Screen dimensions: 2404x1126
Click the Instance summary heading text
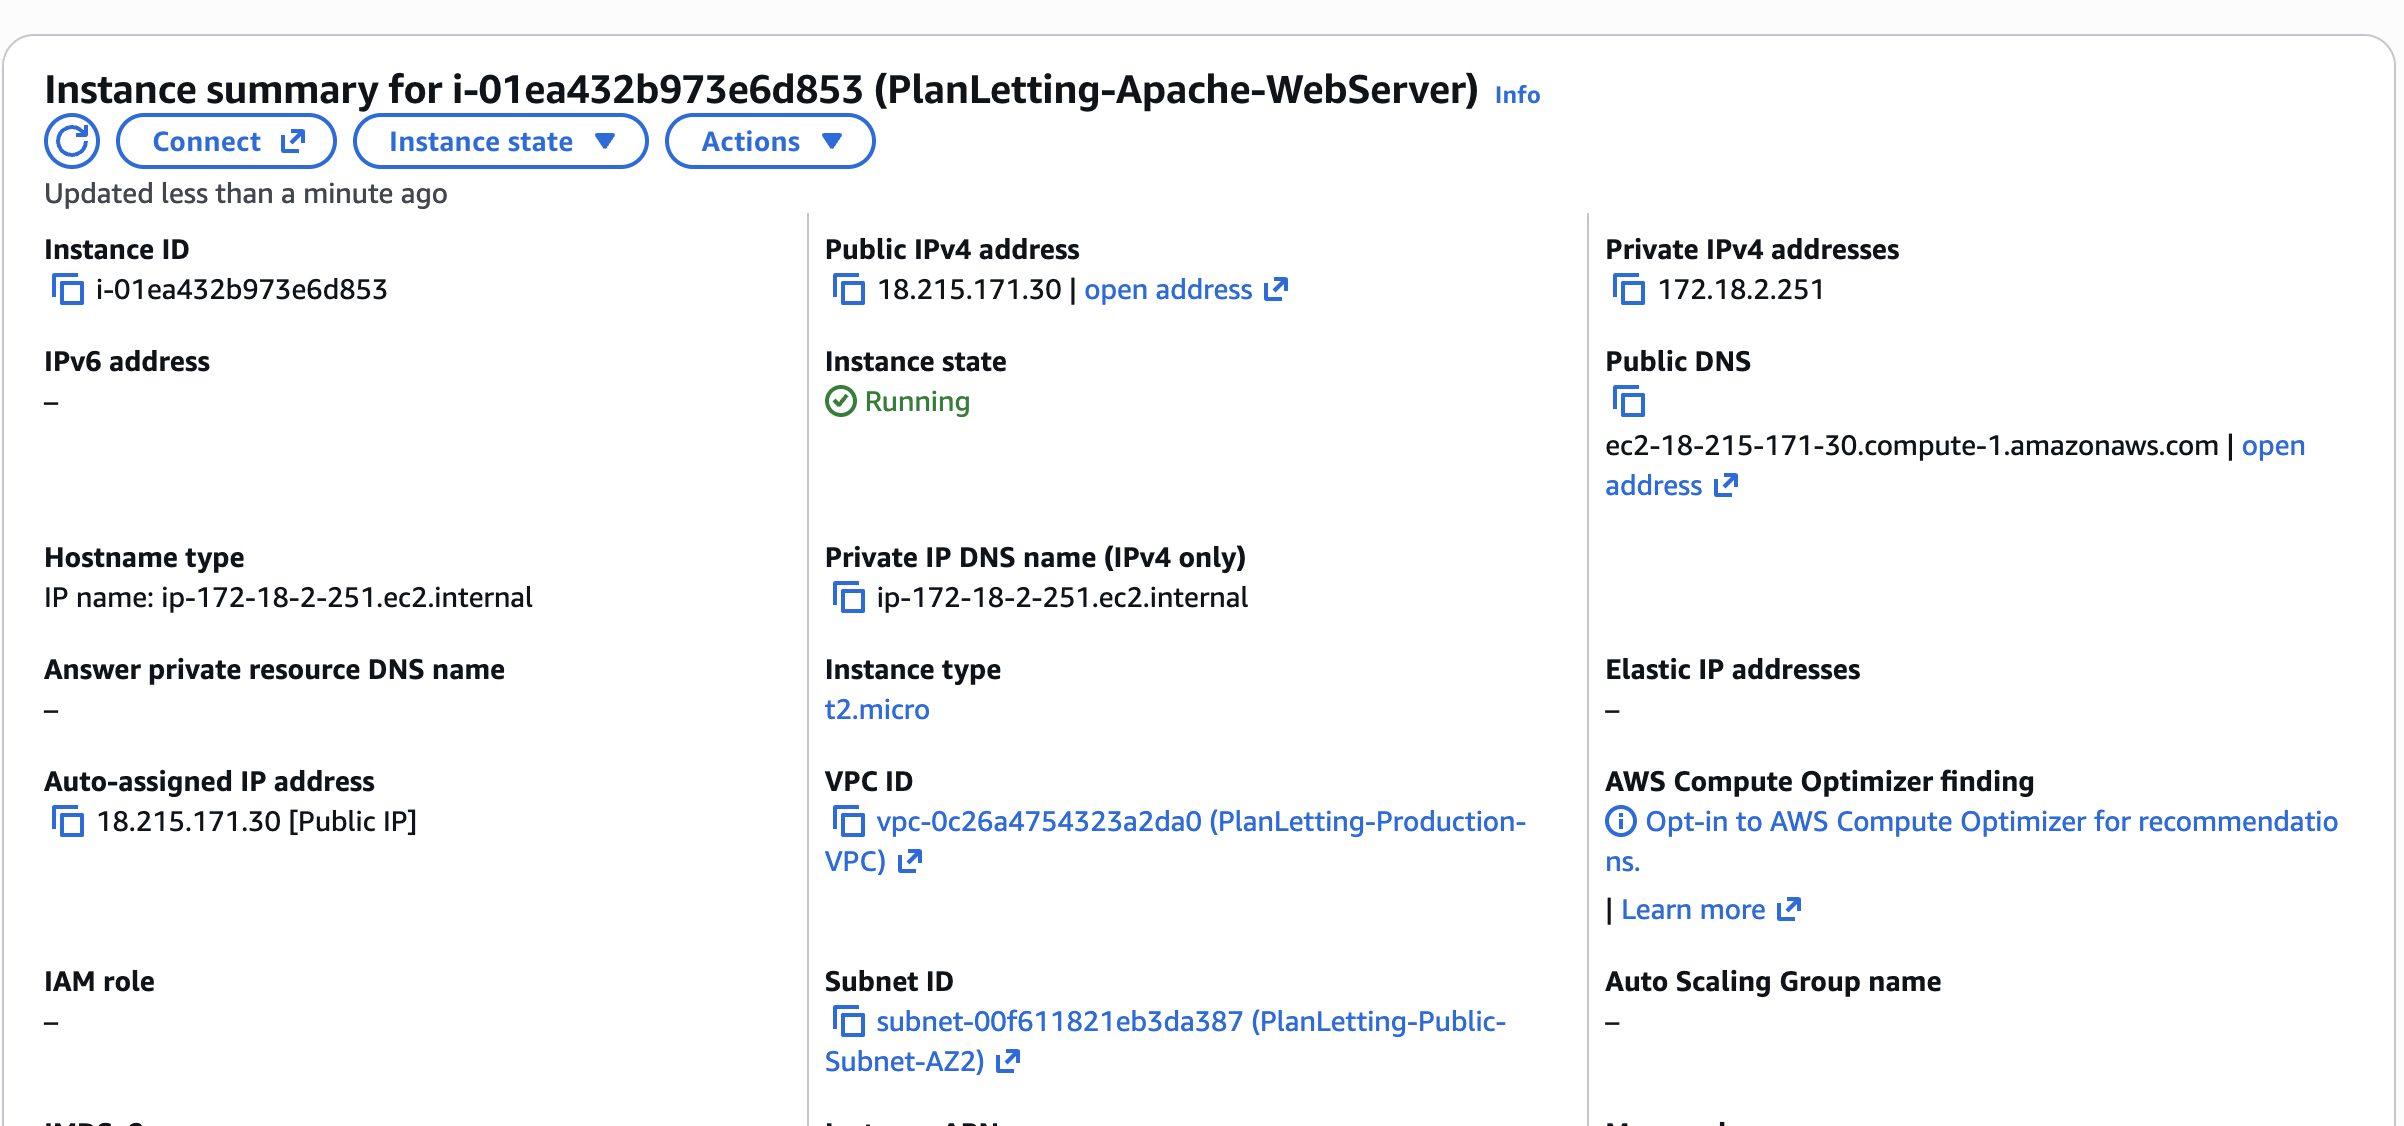coord(761,90)
